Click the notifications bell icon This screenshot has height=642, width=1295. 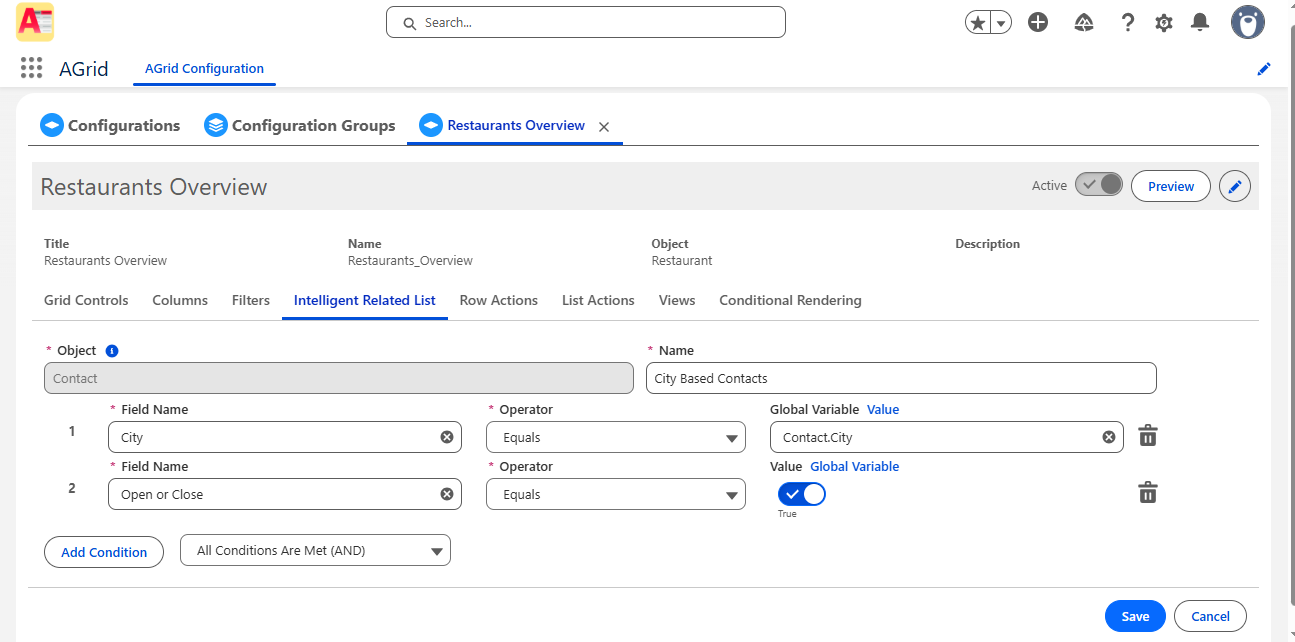point(1200,22)
